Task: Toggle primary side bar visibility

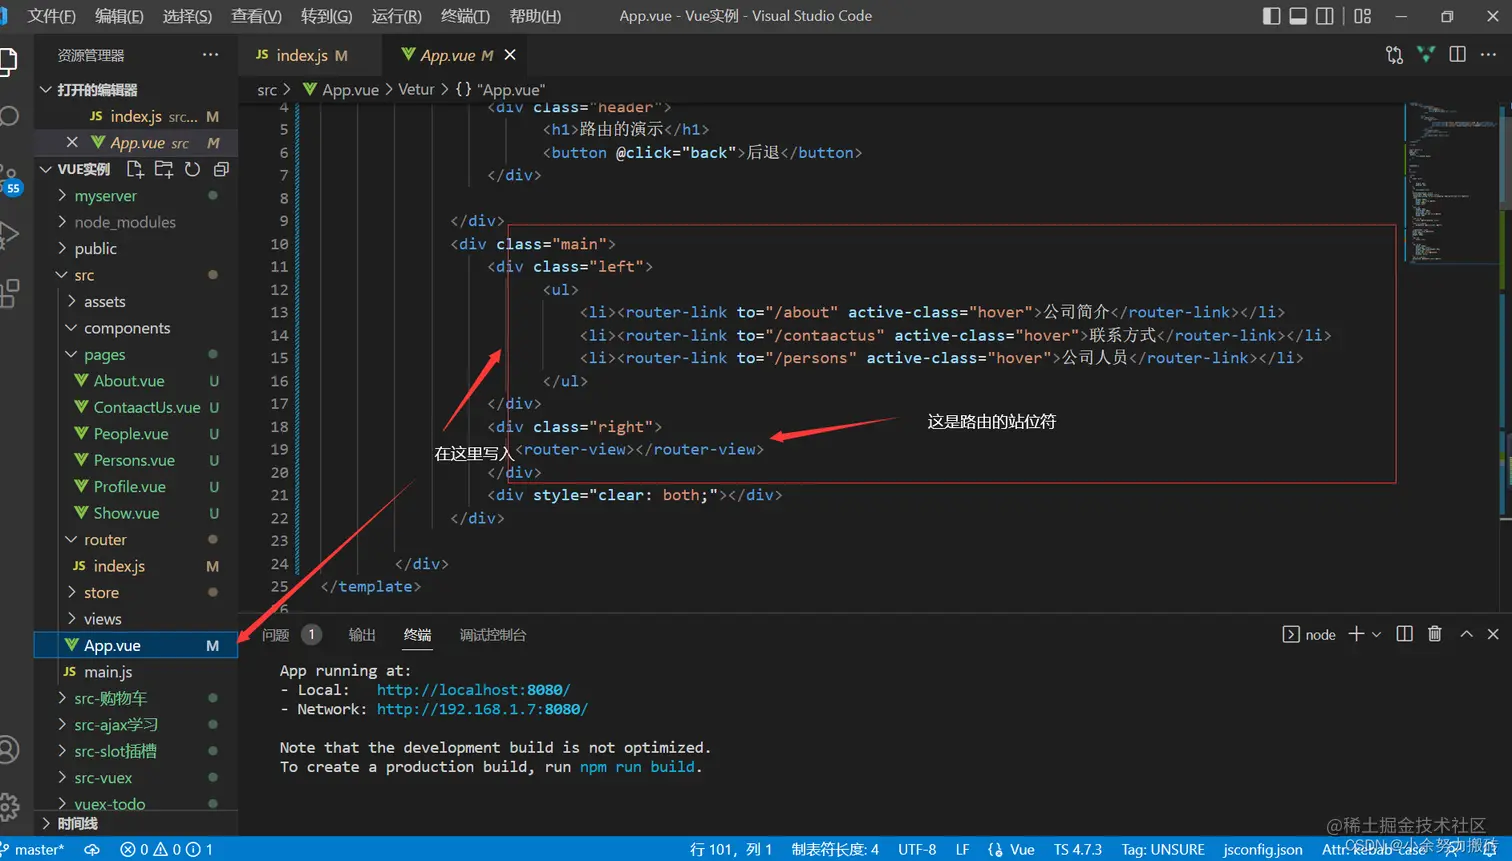Action: click(1272, 16)
